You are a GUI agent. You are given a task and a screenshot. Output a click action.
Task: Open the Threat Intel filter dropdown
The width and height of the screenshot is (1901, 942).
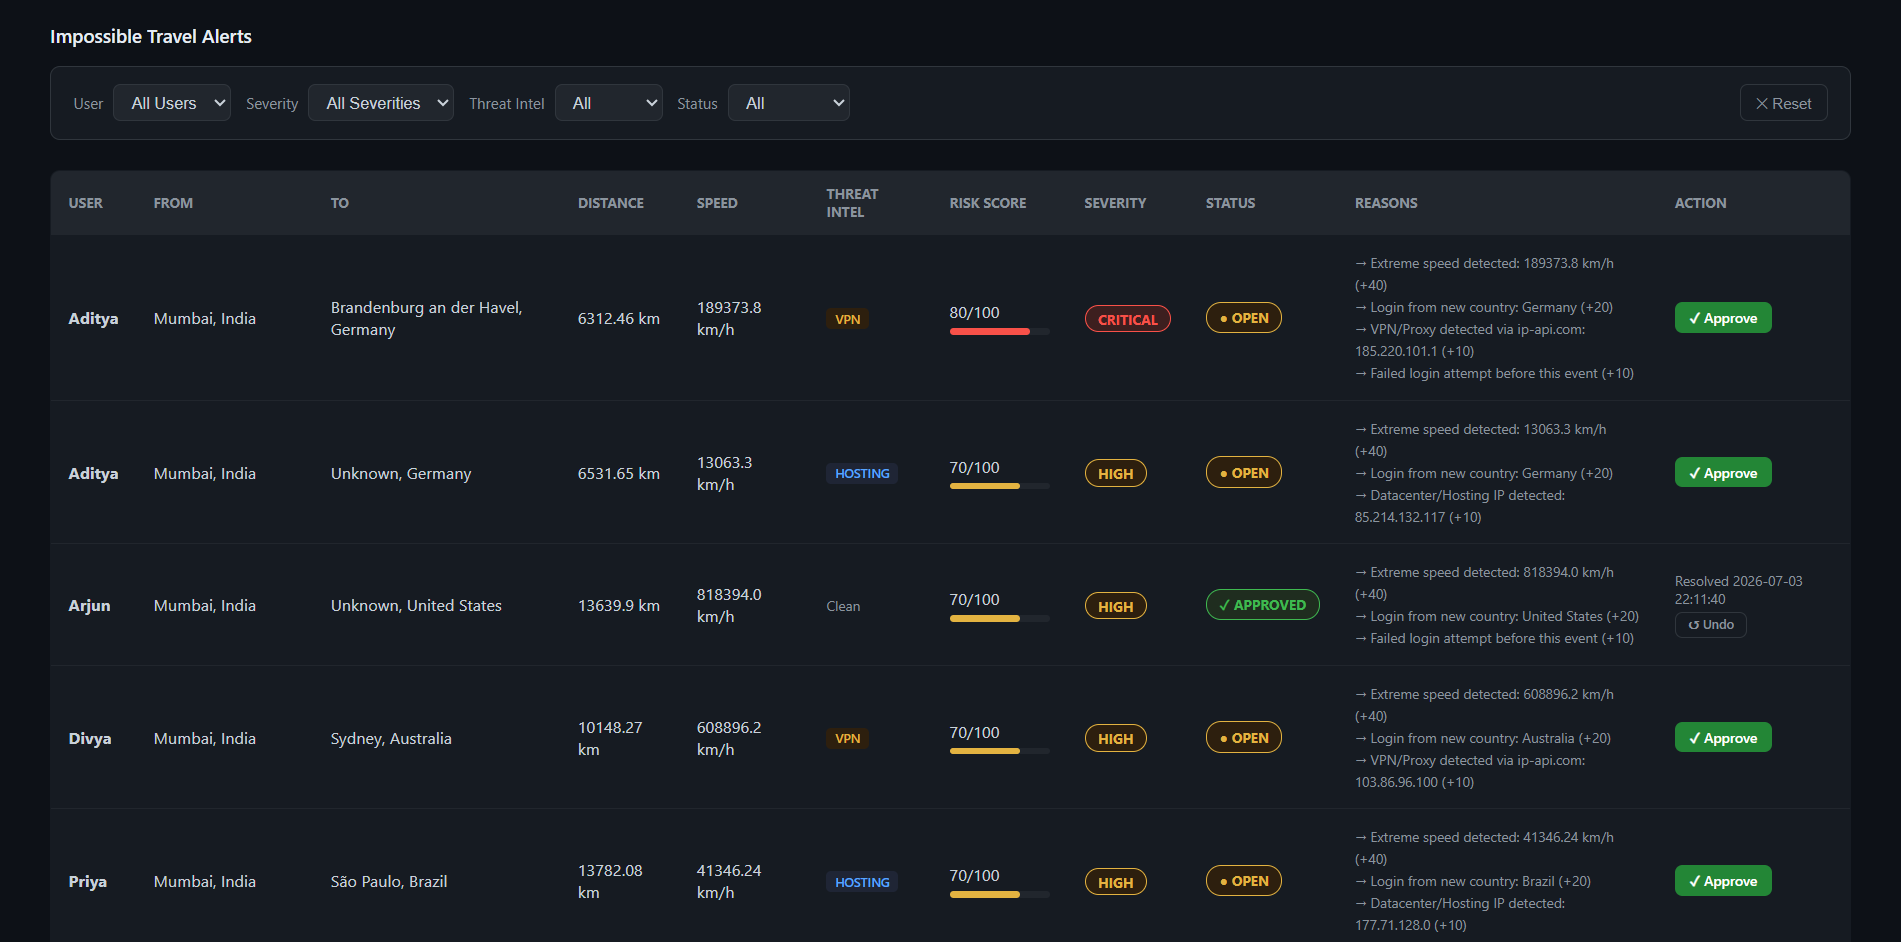[609, 103]
